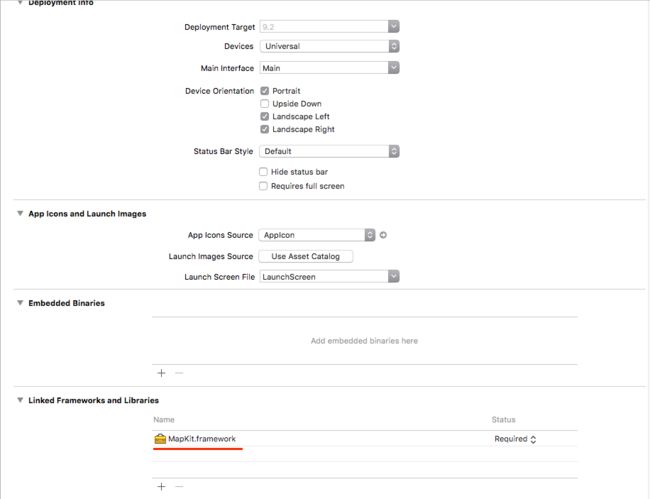Toggle the Landscape Right checkbox

coord(264,129)
